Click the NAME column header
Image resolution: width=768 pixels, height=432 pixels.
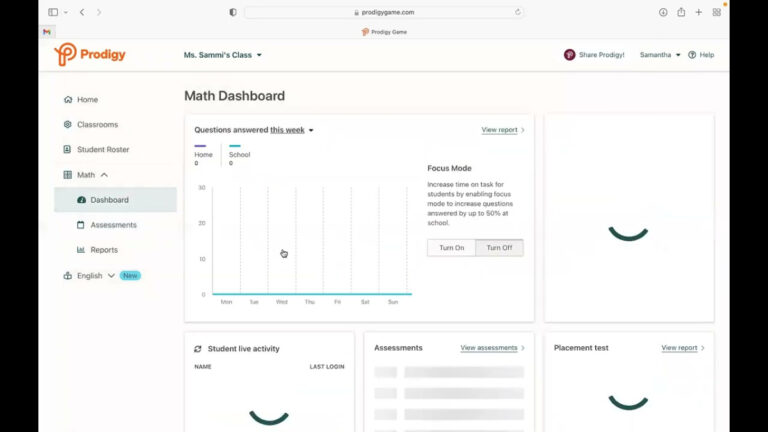pos(203,366)
